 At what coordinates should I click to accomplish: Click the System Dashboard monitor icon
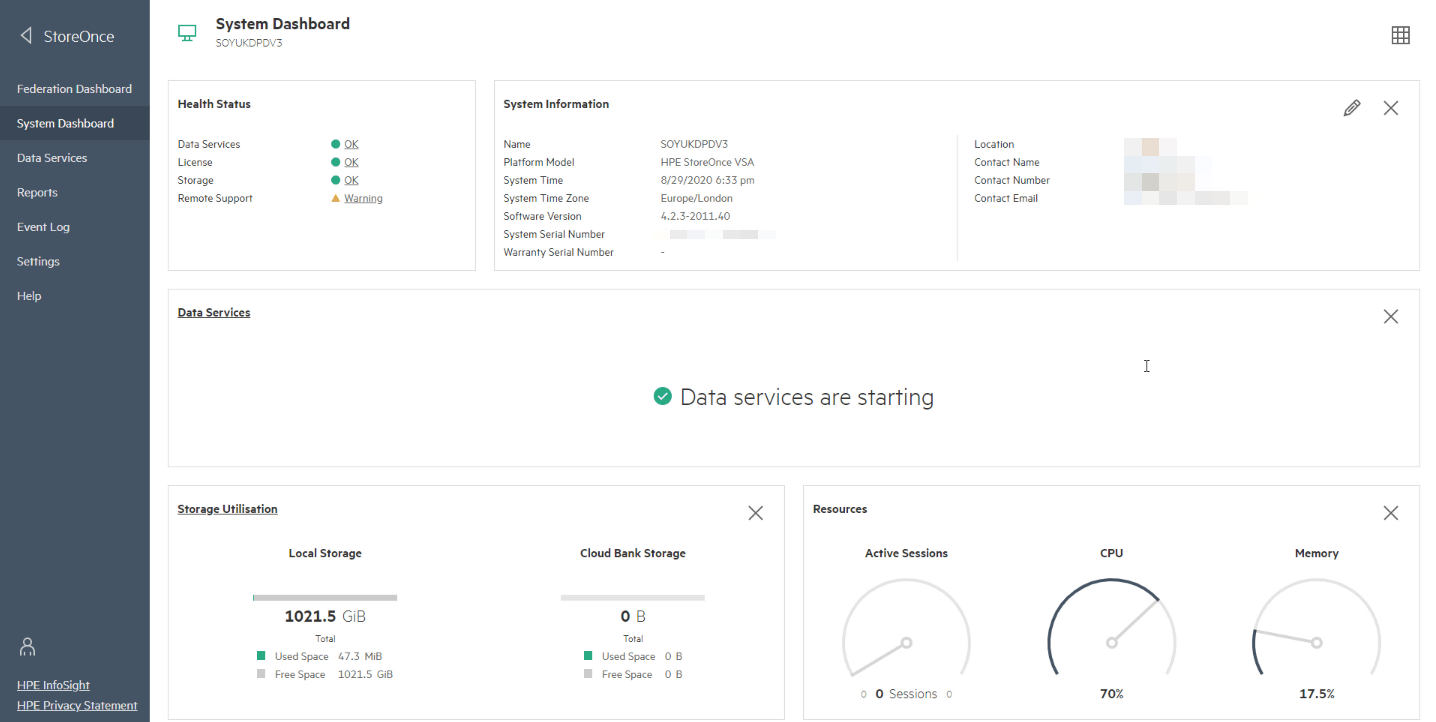[187, 33]
